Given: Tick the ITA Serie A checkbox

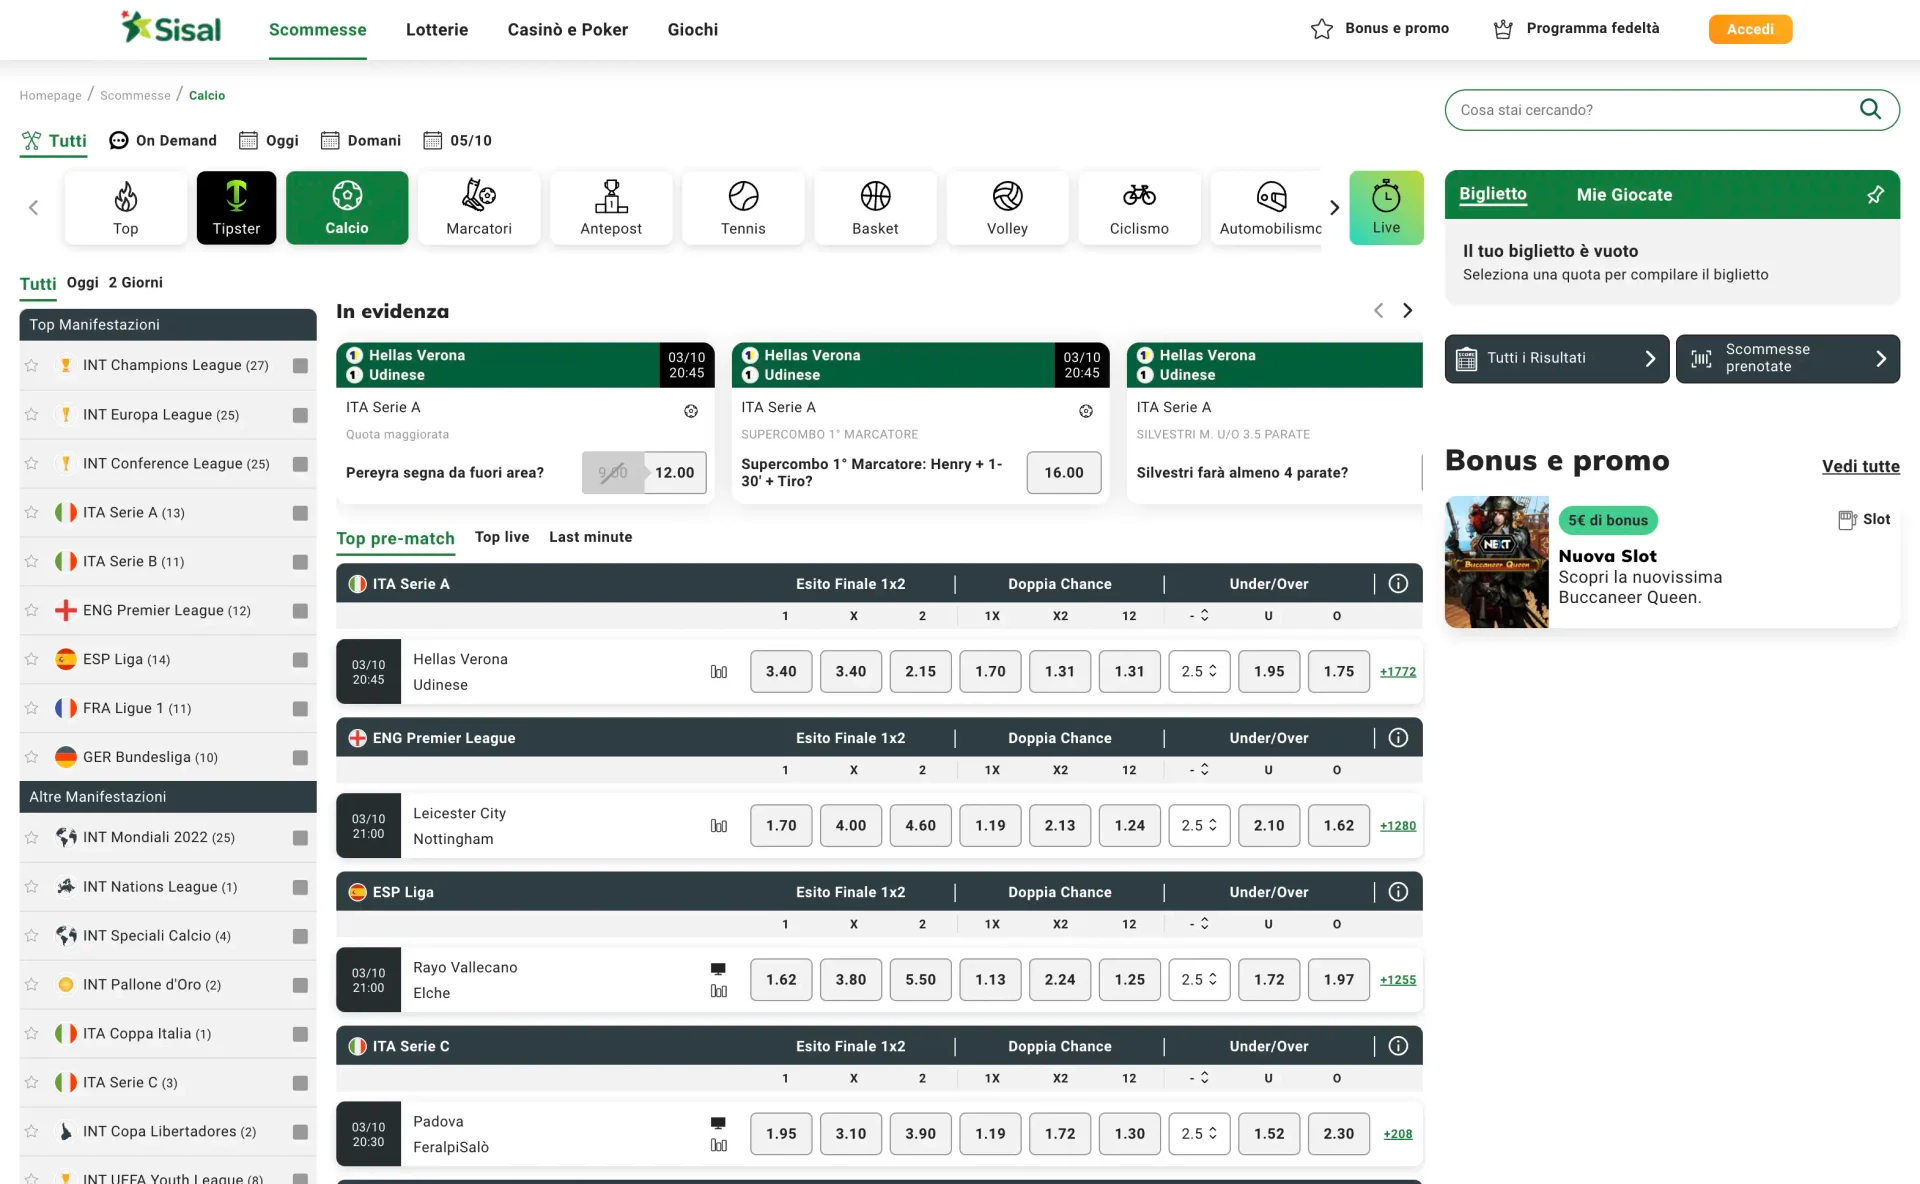Looking at the screenshot, I should click(x=300, y=513).
